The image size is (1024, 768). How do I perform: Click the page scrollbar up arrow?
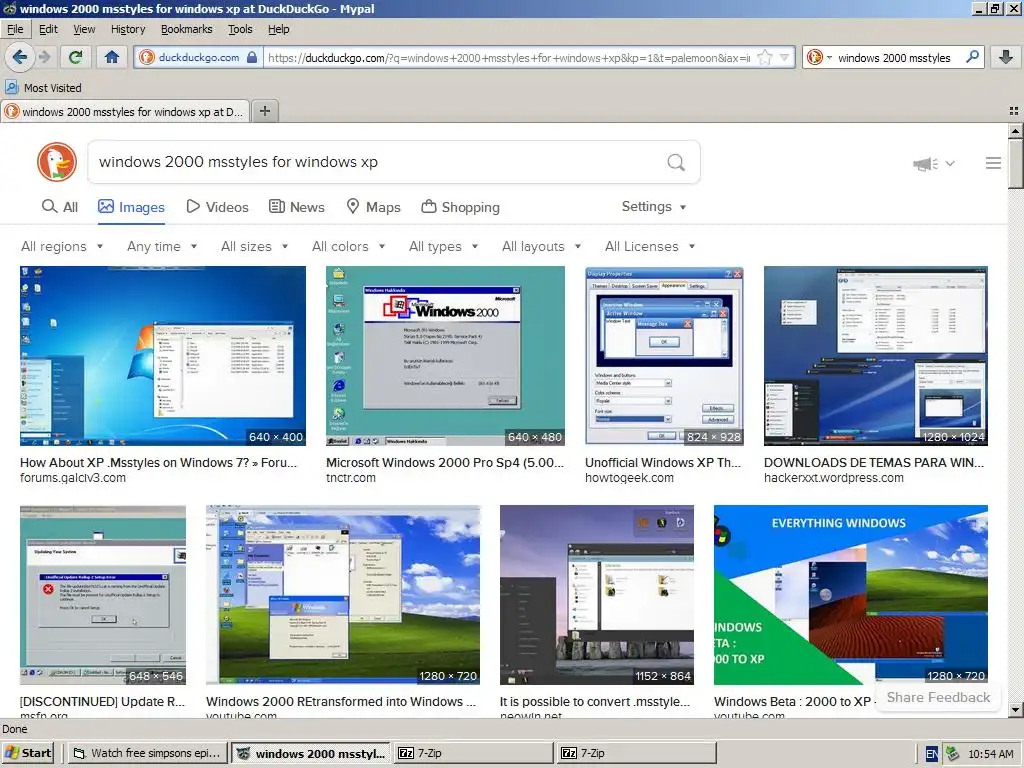(1016, 131)
